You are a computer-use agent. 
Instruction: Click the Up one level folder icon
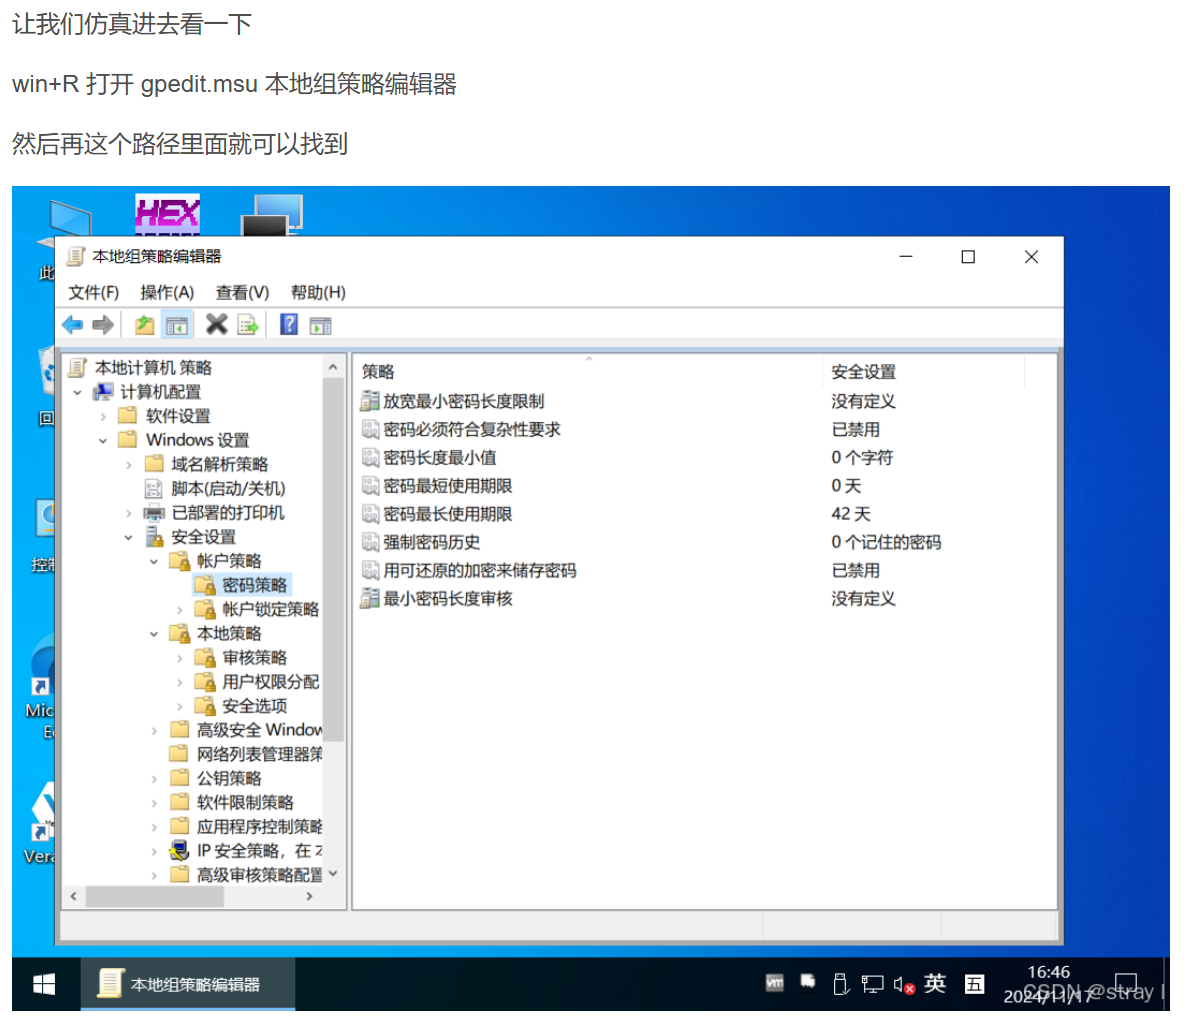(145, 325)
